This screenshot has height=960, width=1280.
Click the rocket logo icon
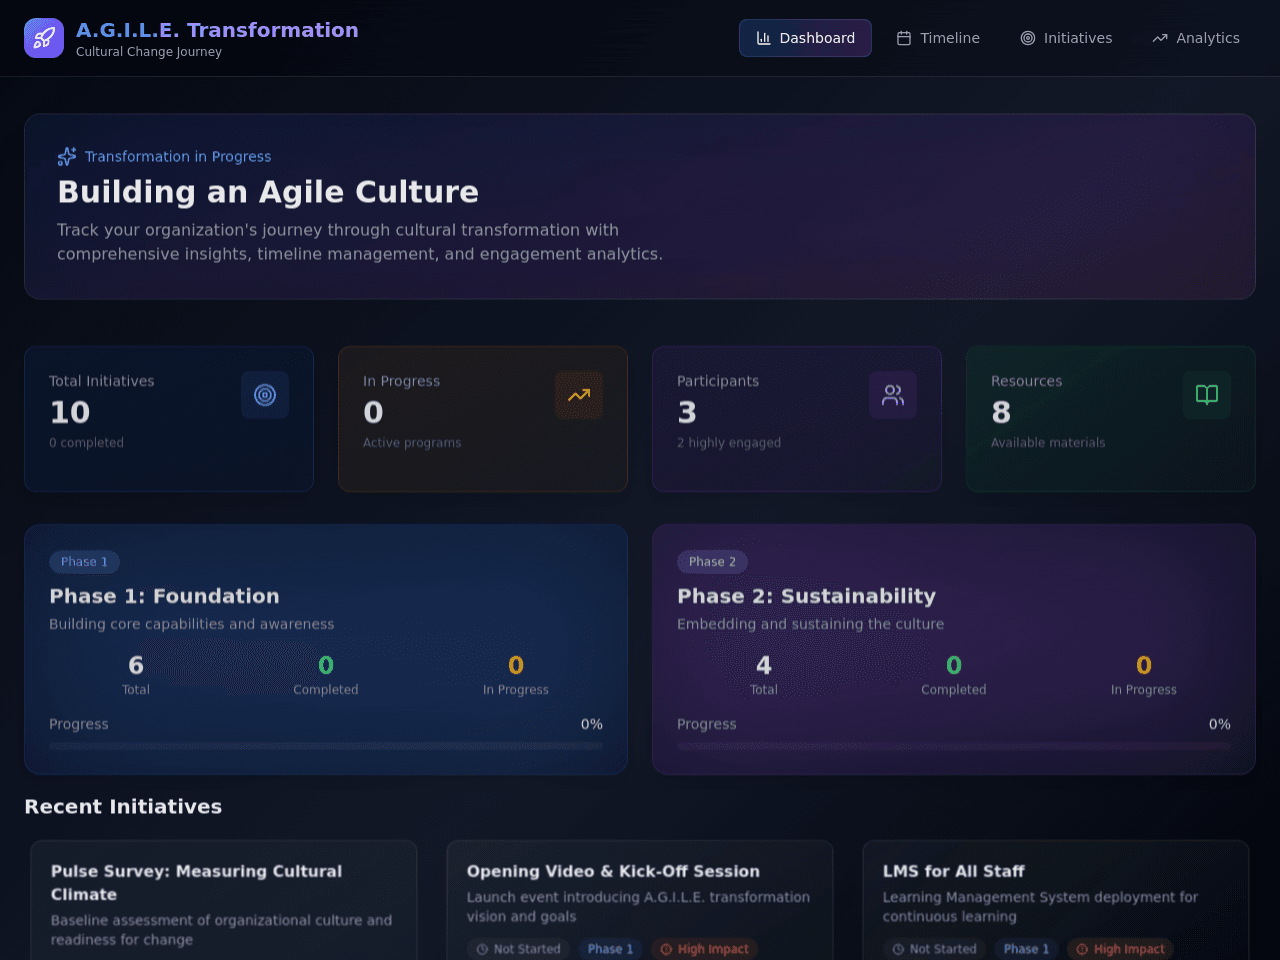44,38
